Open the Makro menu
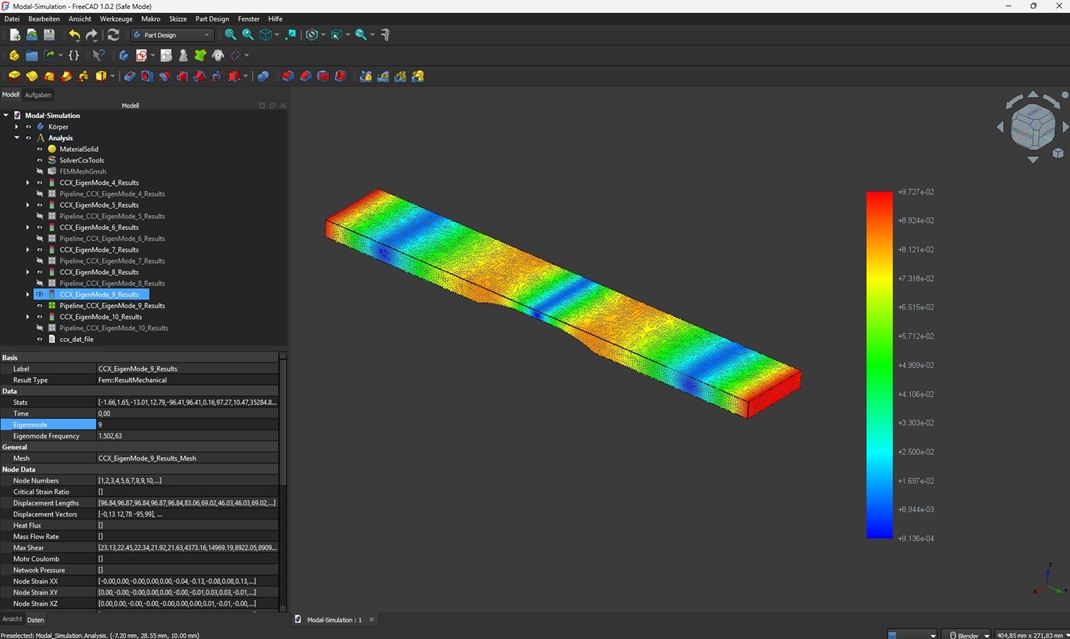The image size is (1070, 639). click(x=150, y=19)
